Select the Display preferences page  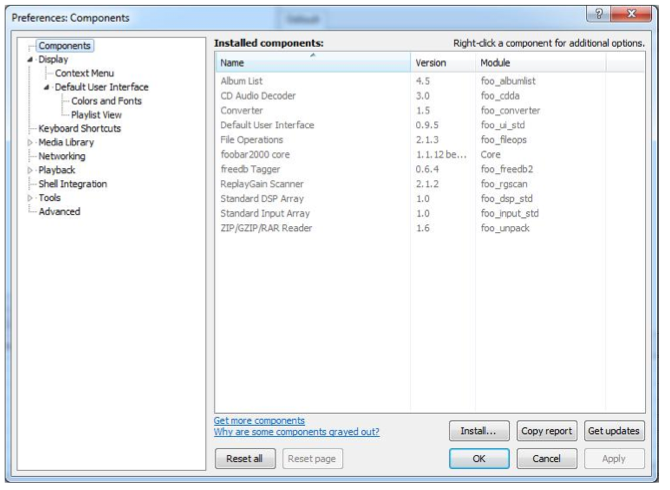click(x=53, y=59)
